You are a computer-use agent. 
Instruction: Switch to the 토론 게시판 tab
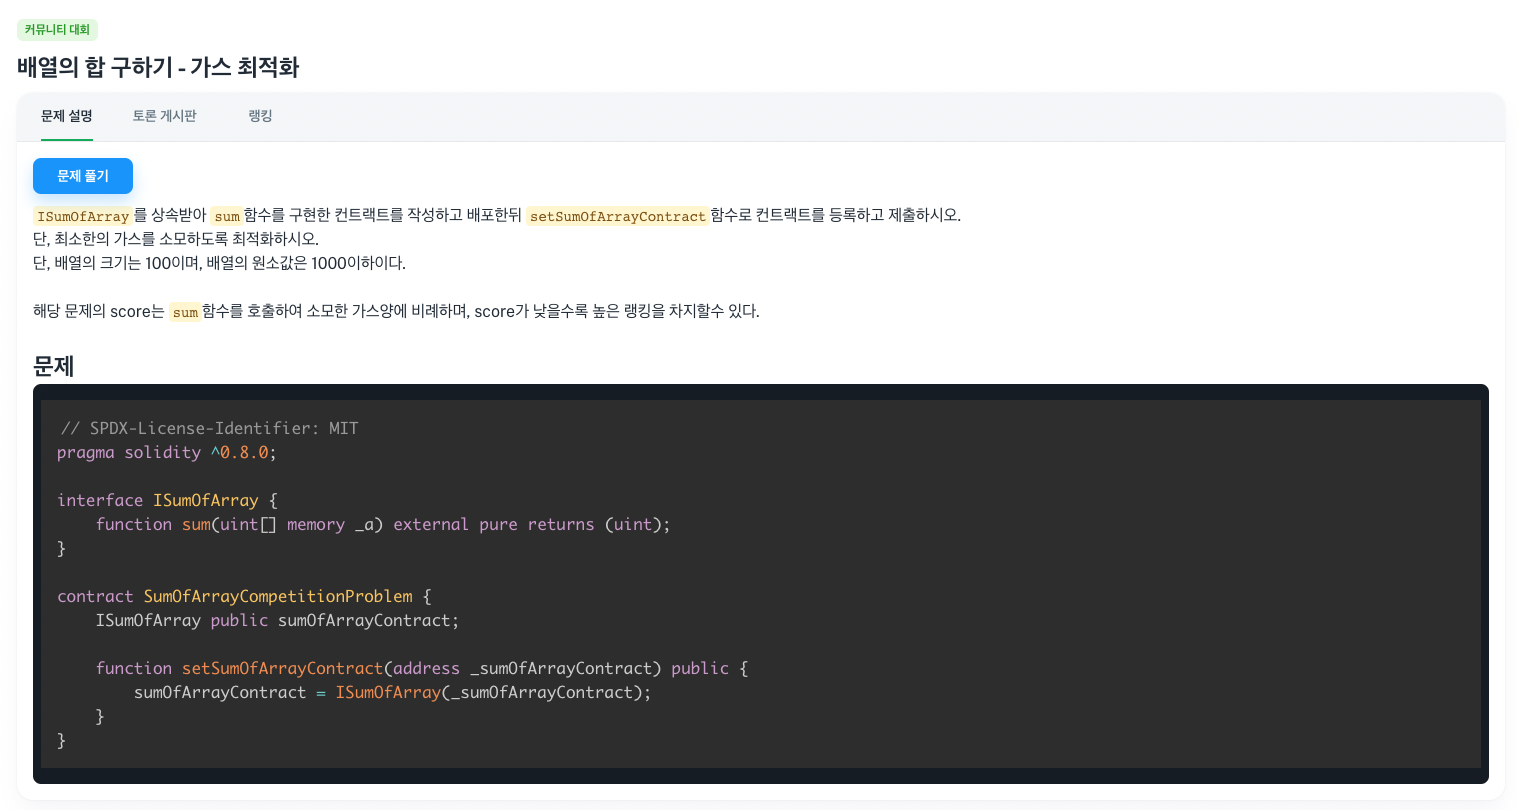165,116
